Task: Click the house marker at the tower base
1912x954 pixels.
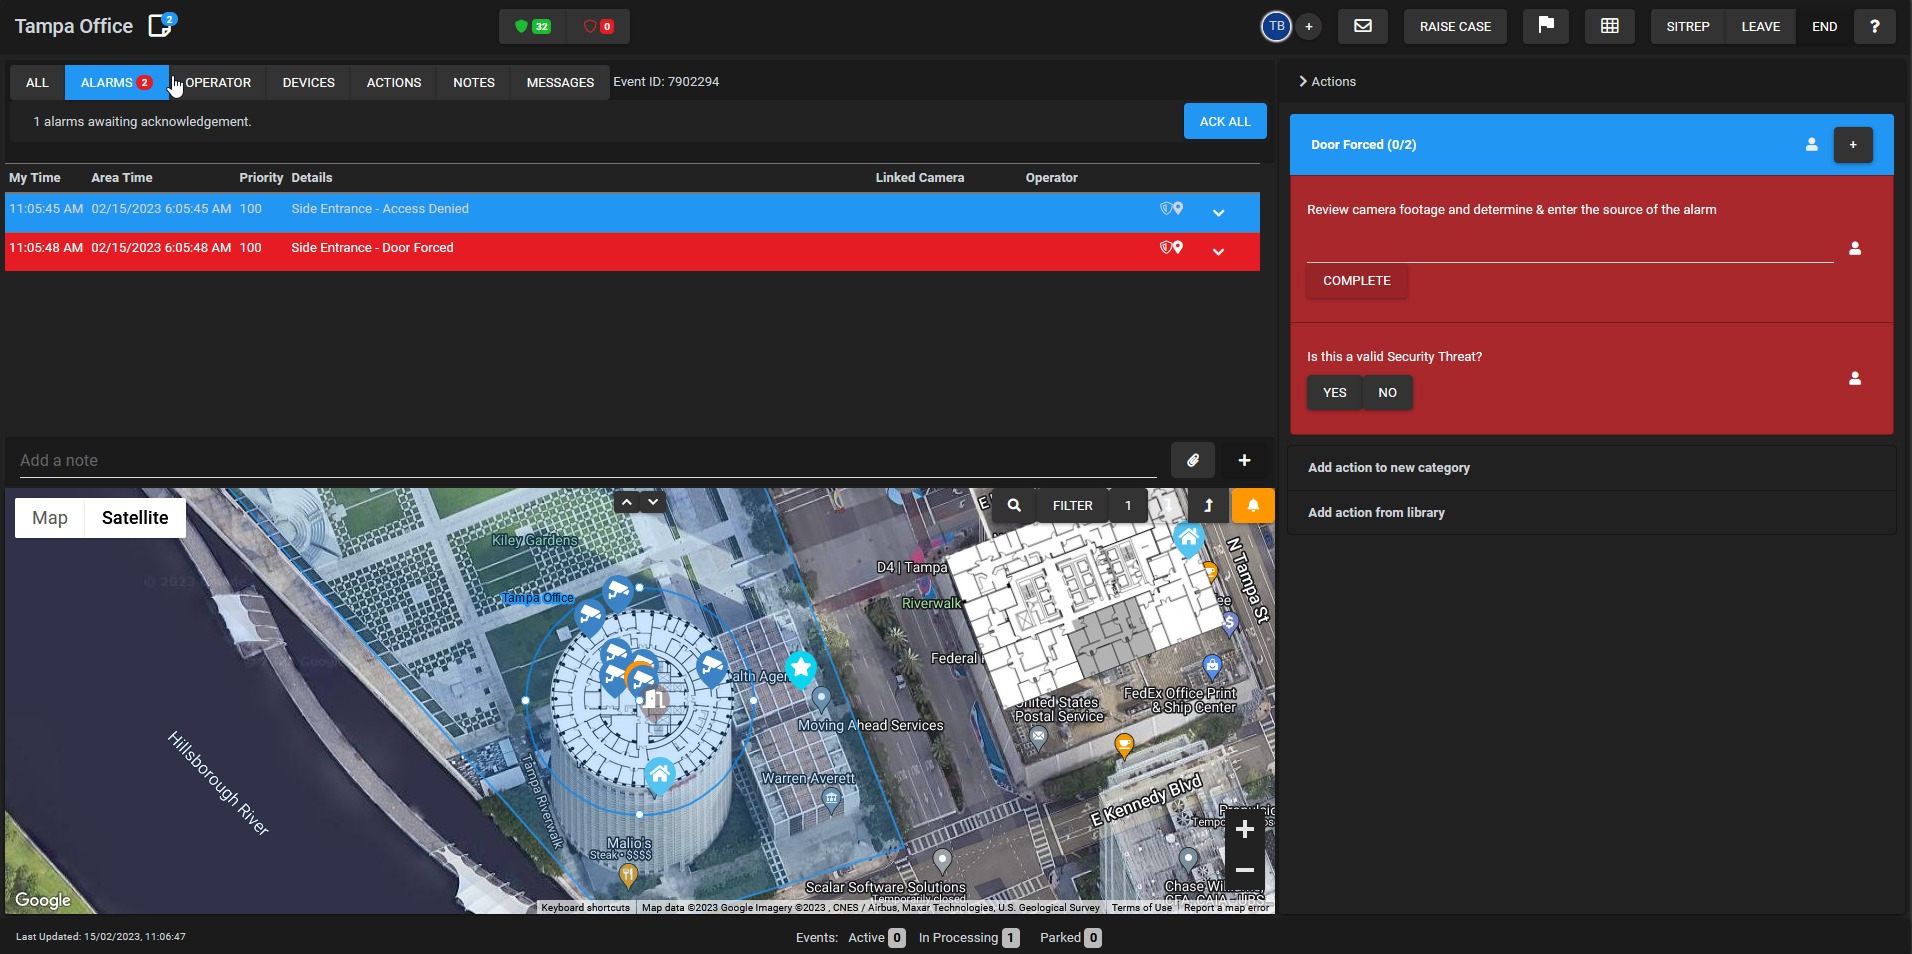Action: coord(659,775)
